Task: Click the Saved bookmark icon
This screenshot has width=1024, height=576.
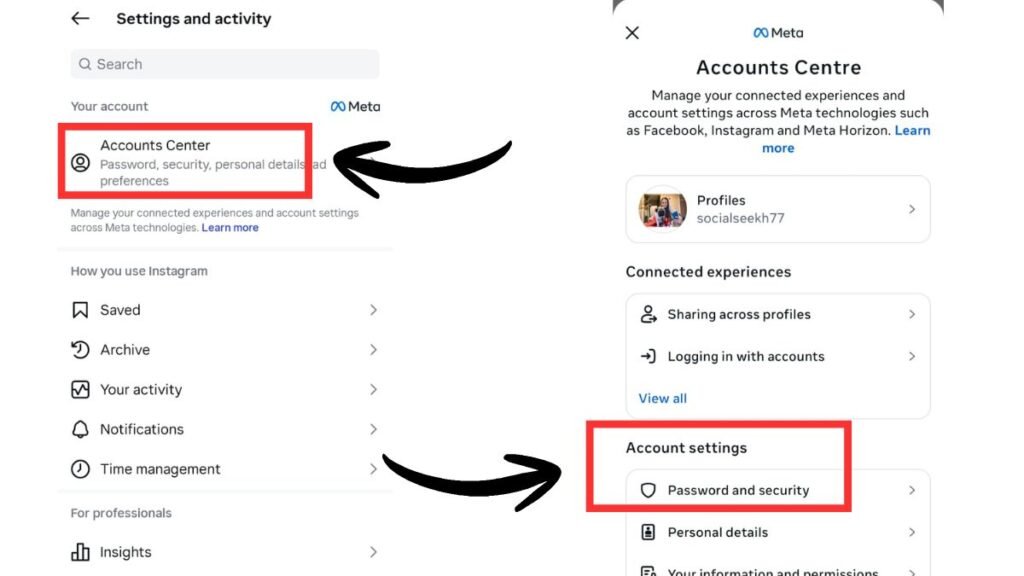Action: tap(81, 310)
